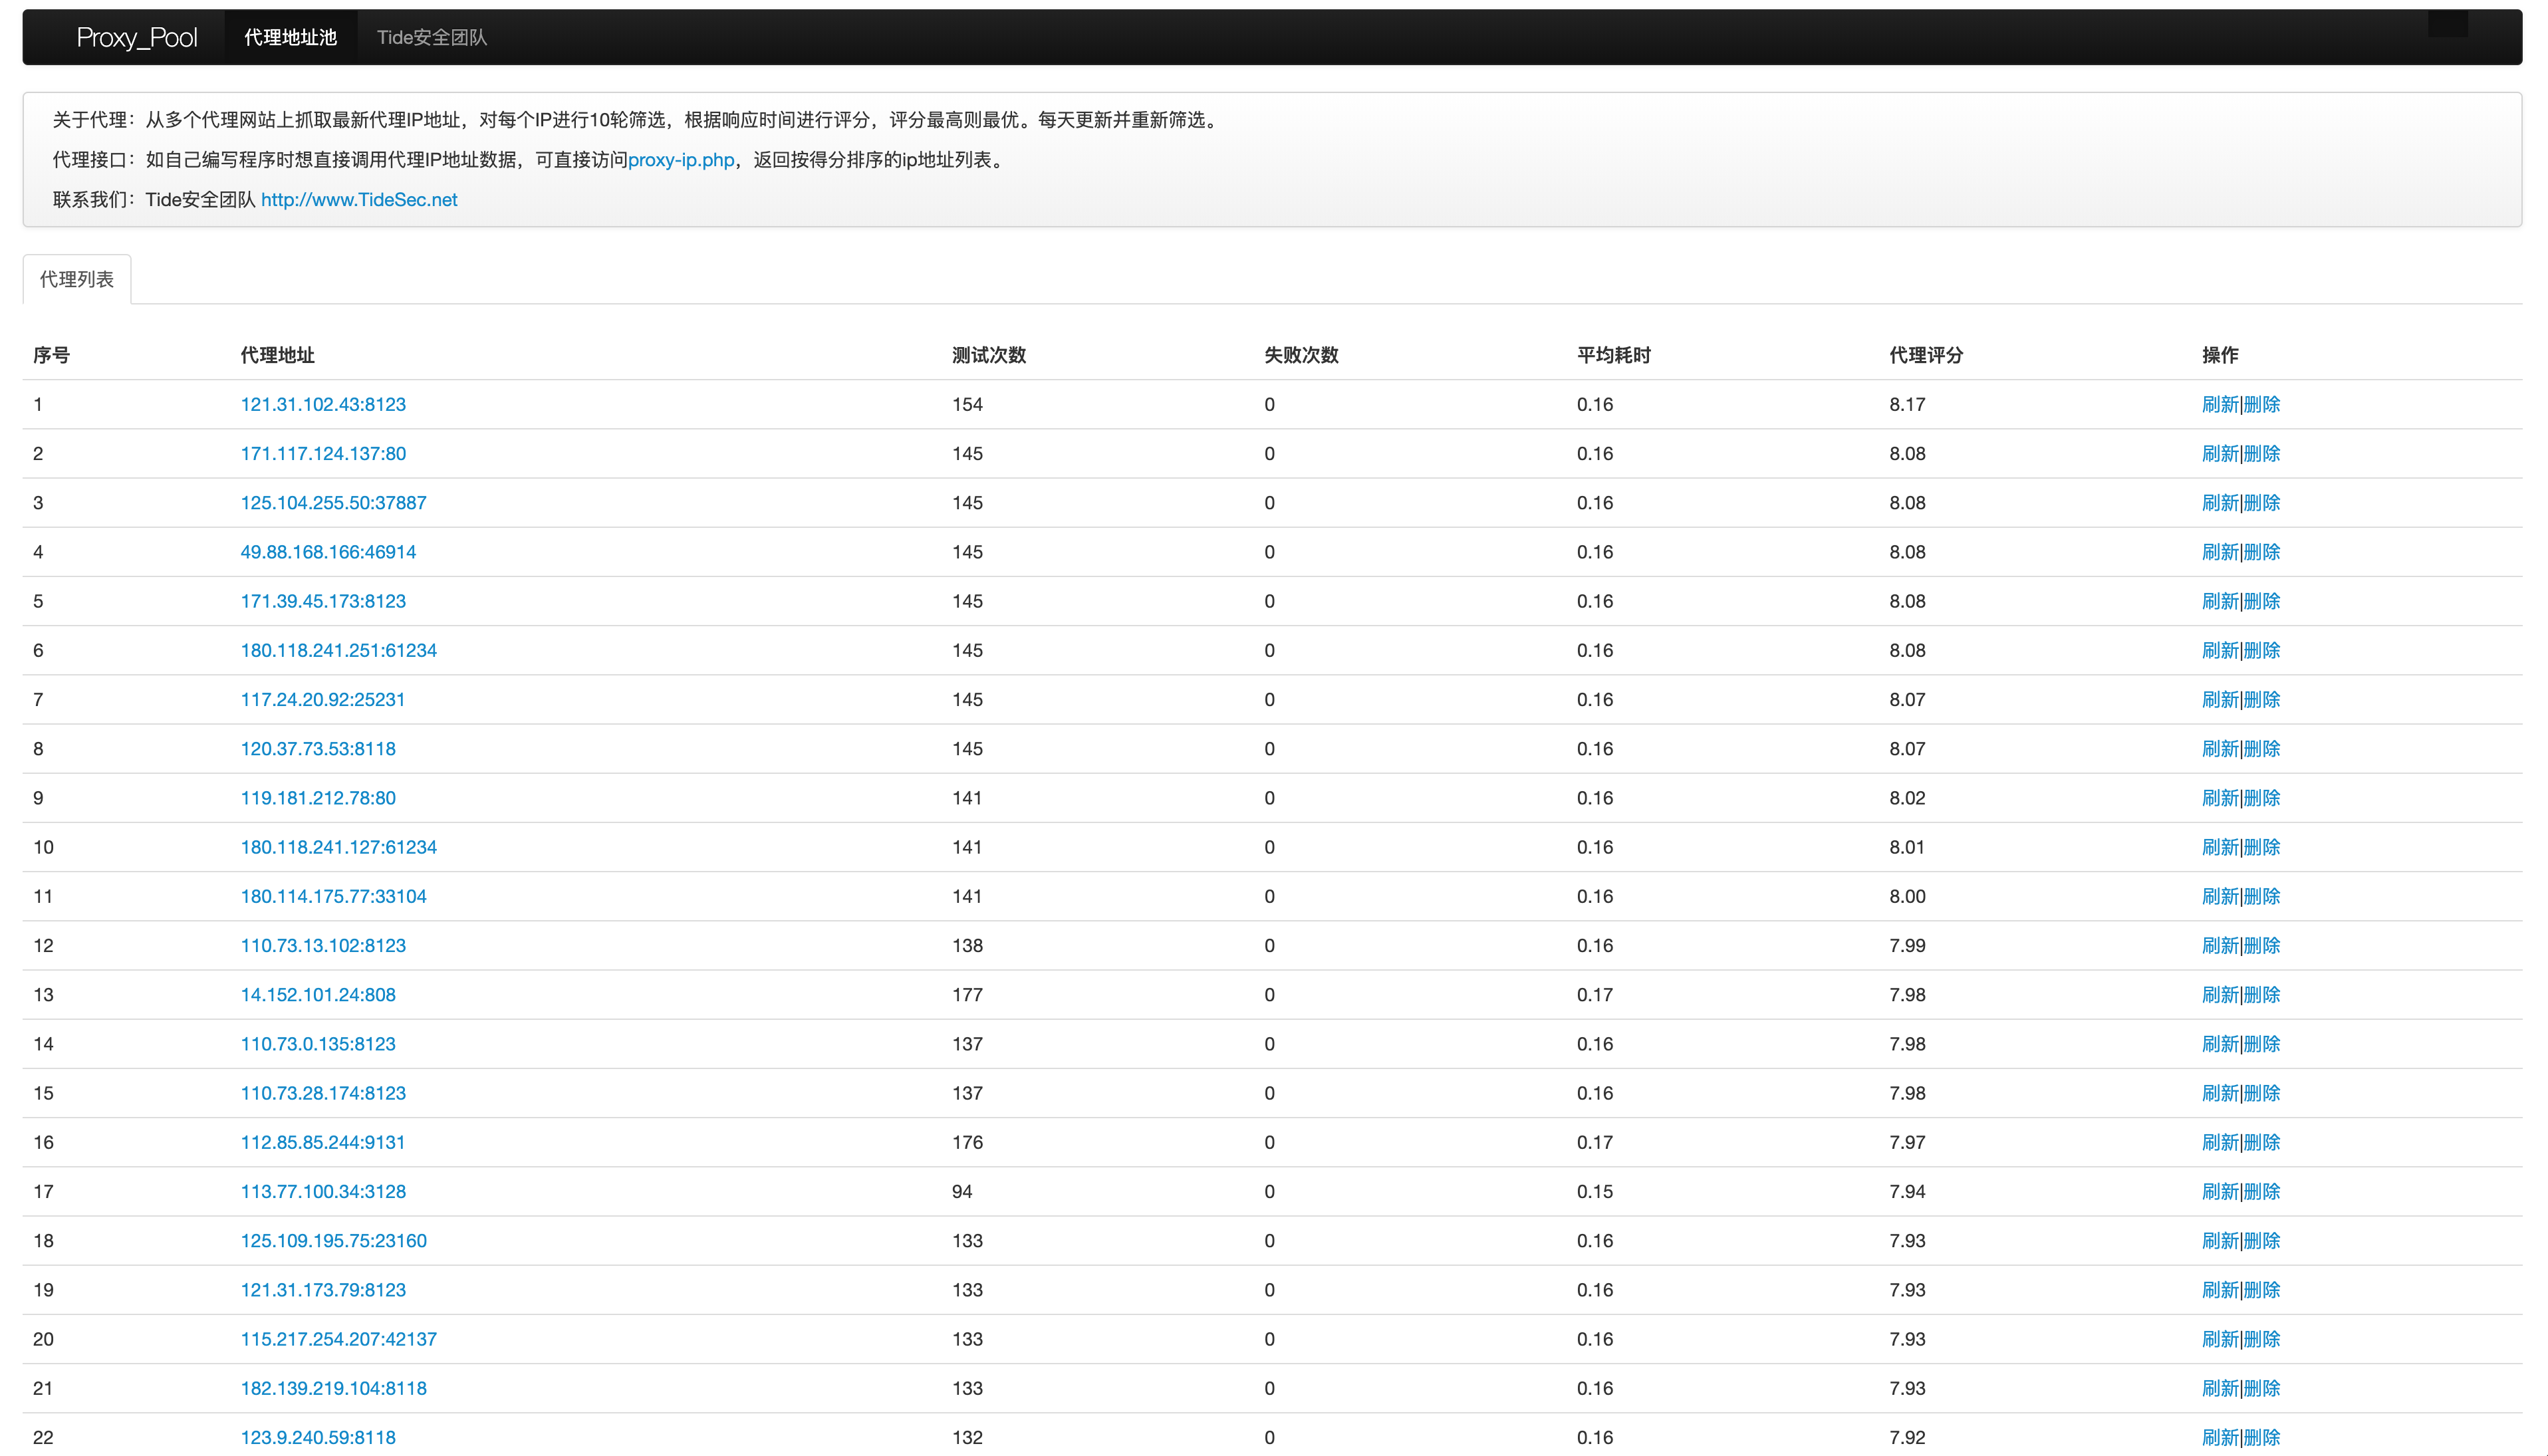
Task: Click the 代理评分 column header
Action: tap(1925, 355)
